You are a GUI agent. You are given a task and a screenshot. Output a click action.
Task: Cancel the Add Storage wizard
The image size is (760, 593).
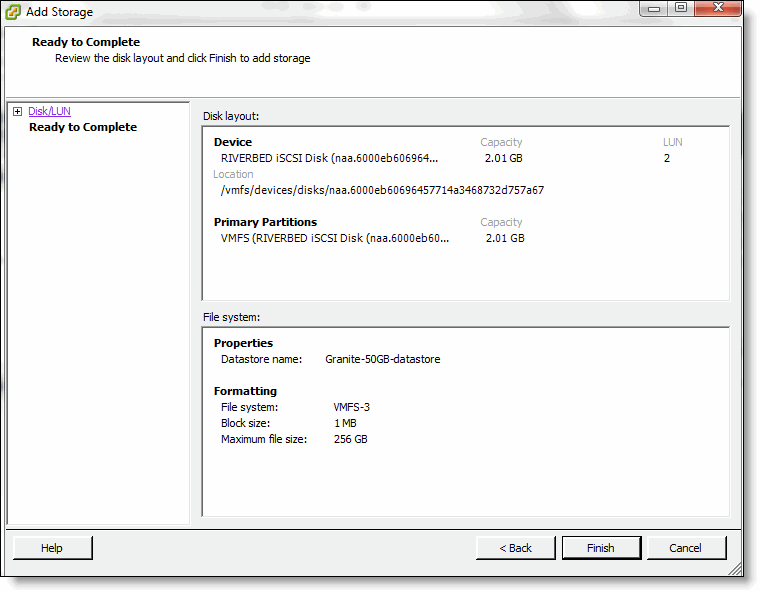coord(686,548)
